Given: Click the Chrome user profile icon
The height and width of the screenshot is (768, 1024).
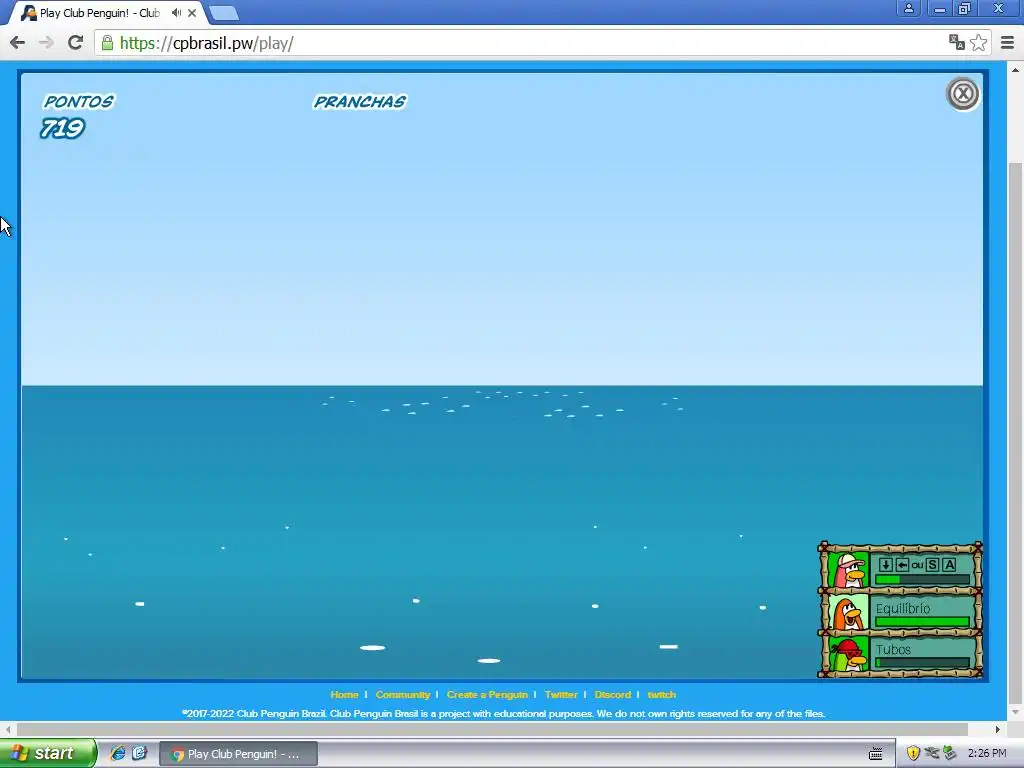Looking at the screenshot, I should point(908,8).
